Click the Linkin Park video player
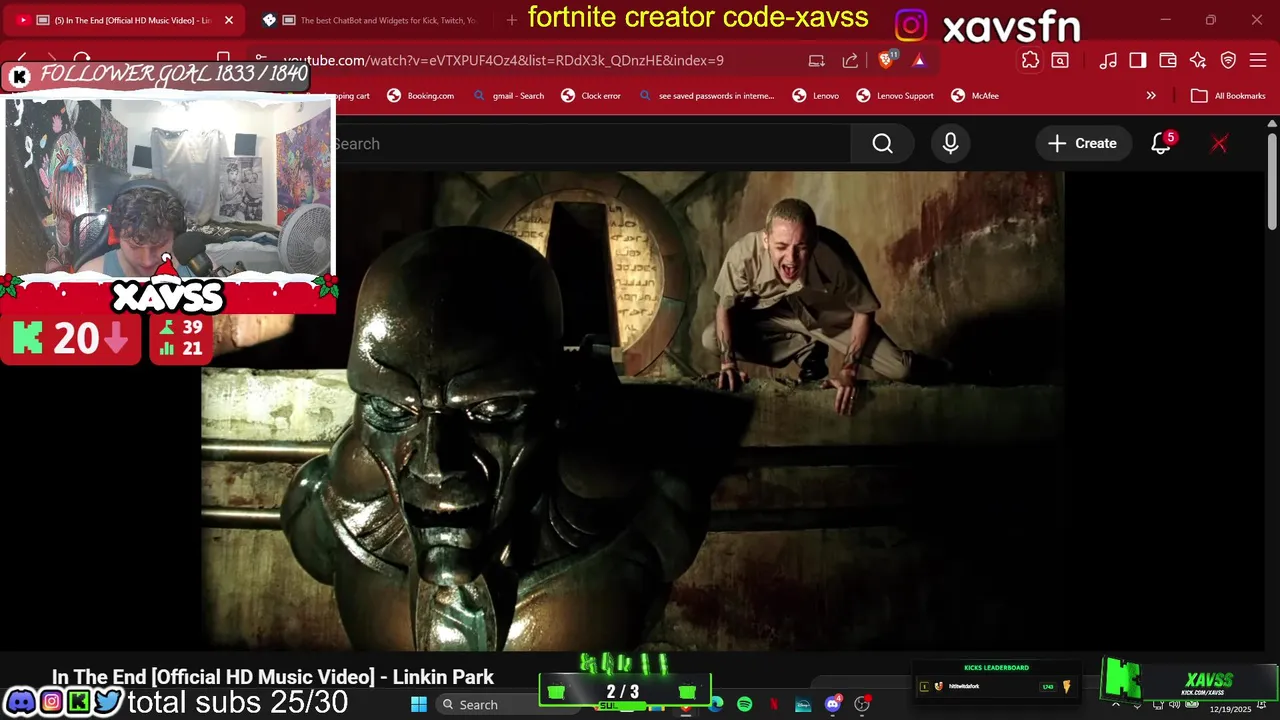Viewport: 1280px width, 720px height. click(633, 410)
